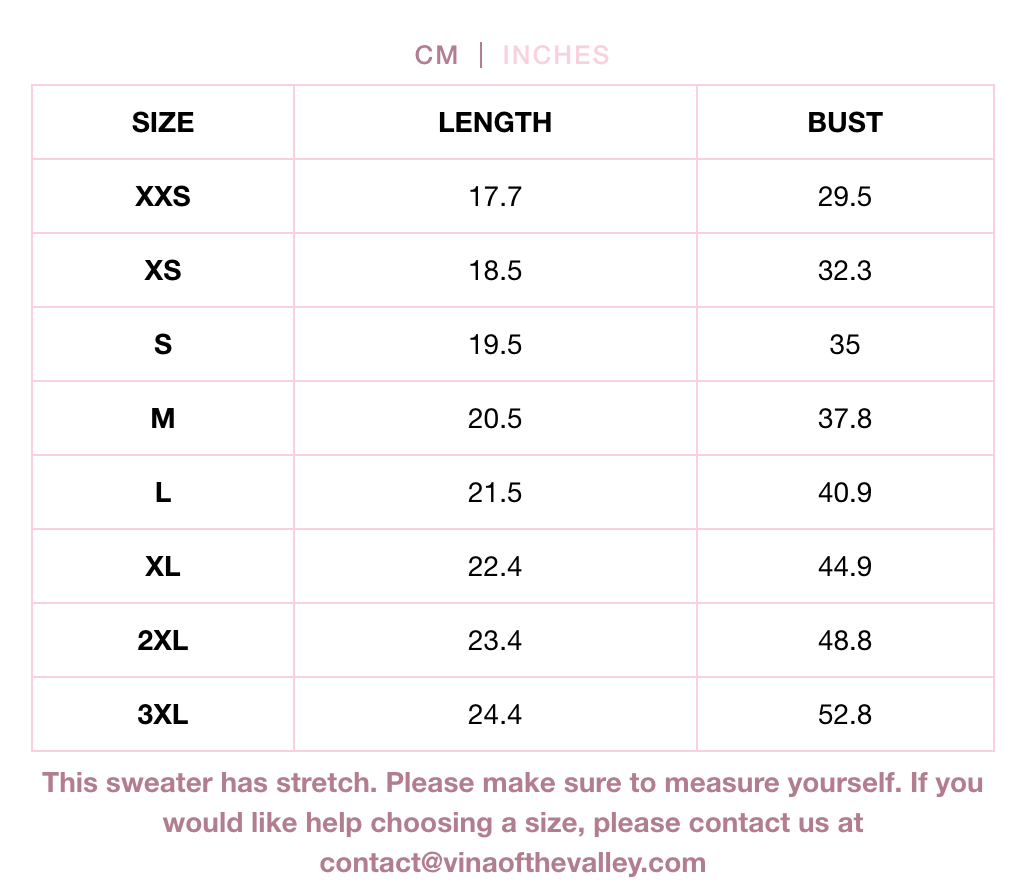Click the SIZE column header
This screenshot has width=1028, height=890.
[163, 123]
